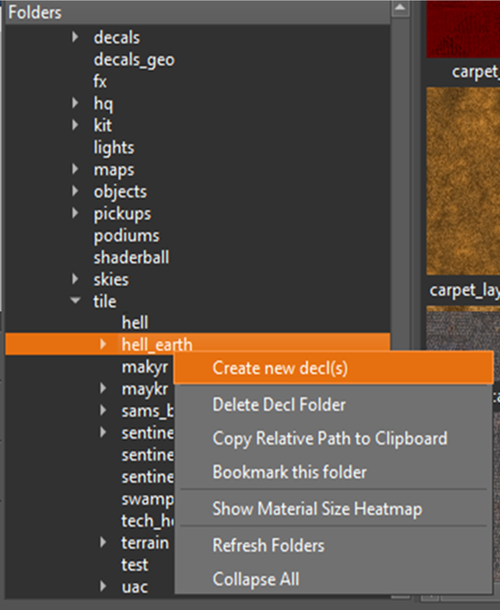Expand the hq folder arrow

(75, 103)
